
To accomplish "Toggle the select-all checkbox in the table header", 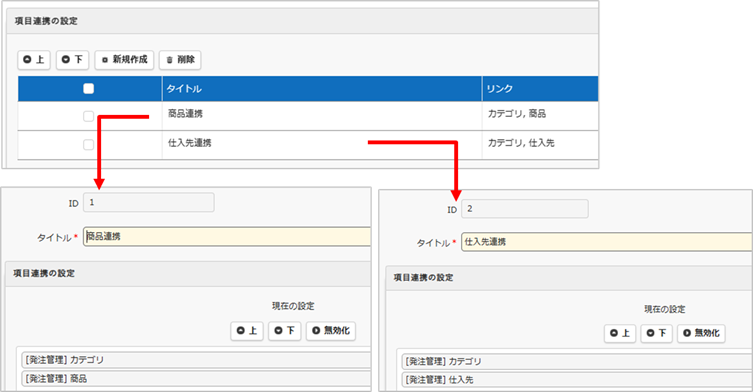I will [88, 88].
